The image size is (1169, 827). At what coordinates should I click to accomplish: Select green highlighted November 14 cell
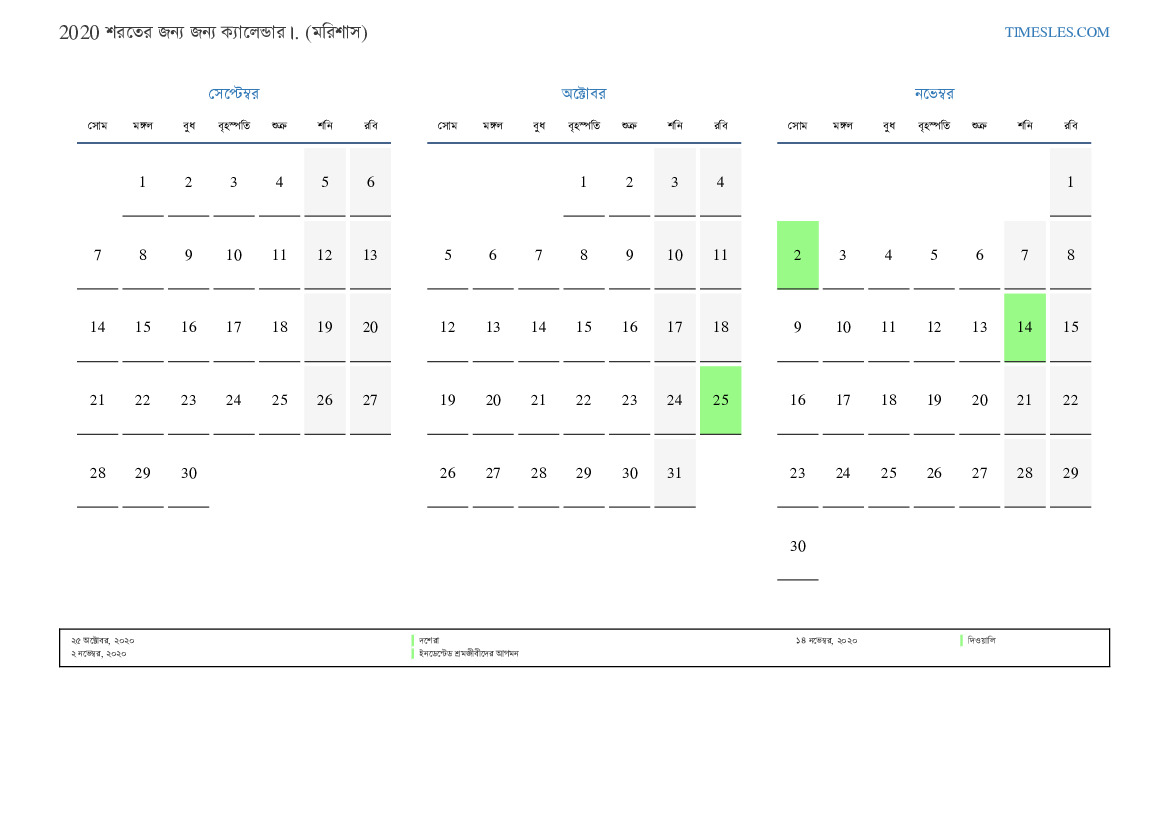[1024, 327]
